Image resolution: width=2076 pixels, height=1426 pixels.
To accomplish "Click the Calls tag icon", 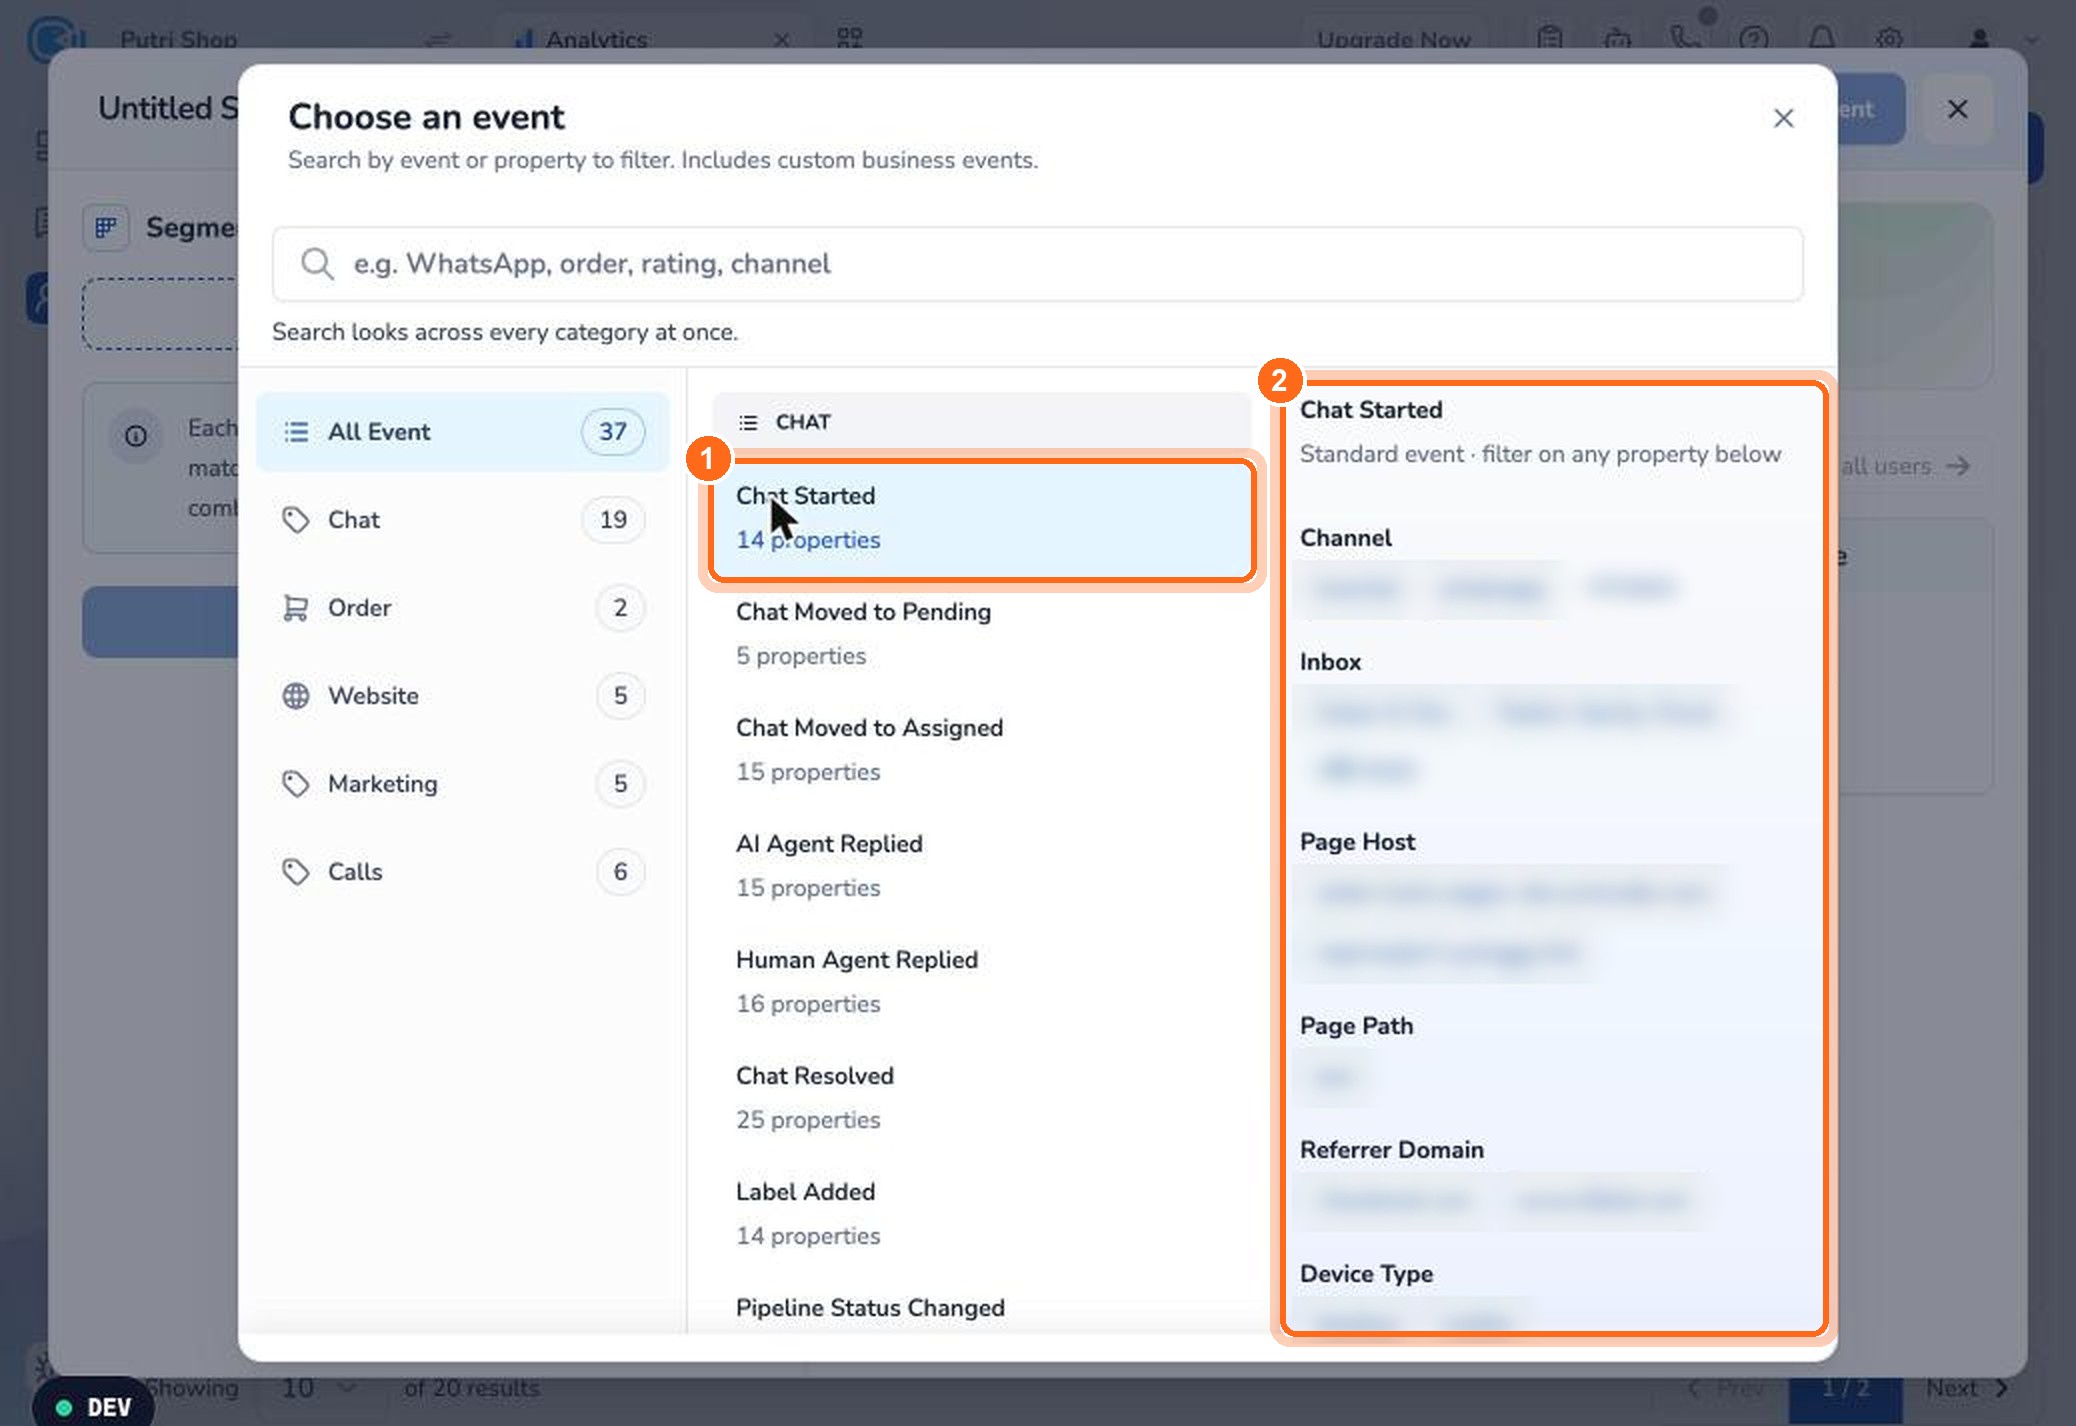I will 295,872.
